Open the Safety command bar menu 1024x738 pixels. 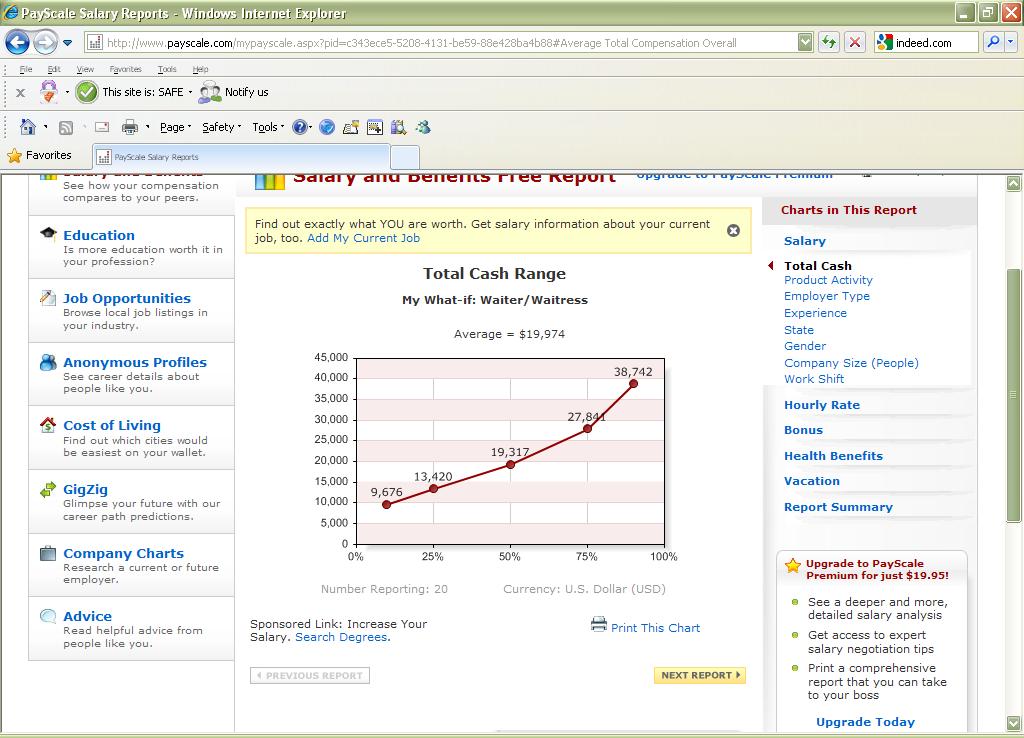[x=221, y=127]
